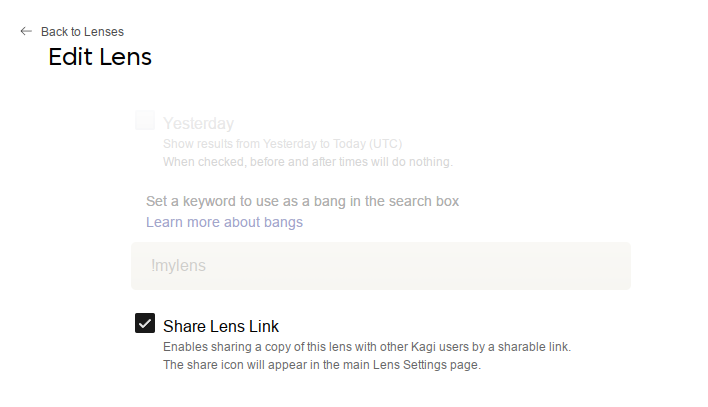The image size is (708, 407).
Task: Click the Share Lens Link label
Action: (220, 326)
